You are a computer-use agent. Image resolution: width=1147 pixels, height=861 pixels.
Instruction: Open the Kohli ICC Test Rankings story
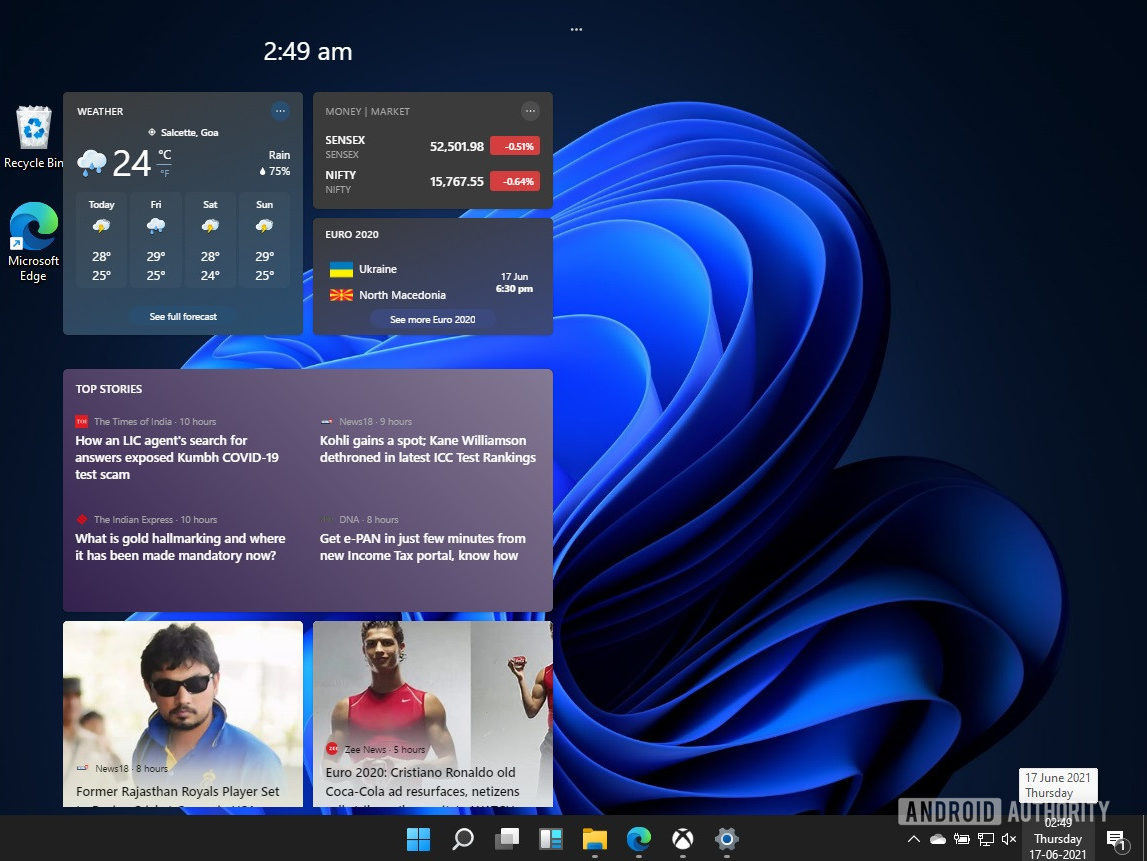click(427, 449)
